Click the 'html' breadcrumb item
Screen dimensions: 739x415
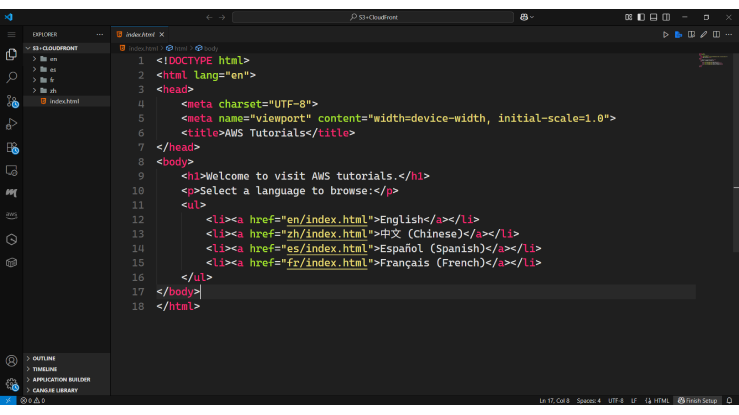pos(180,48)
